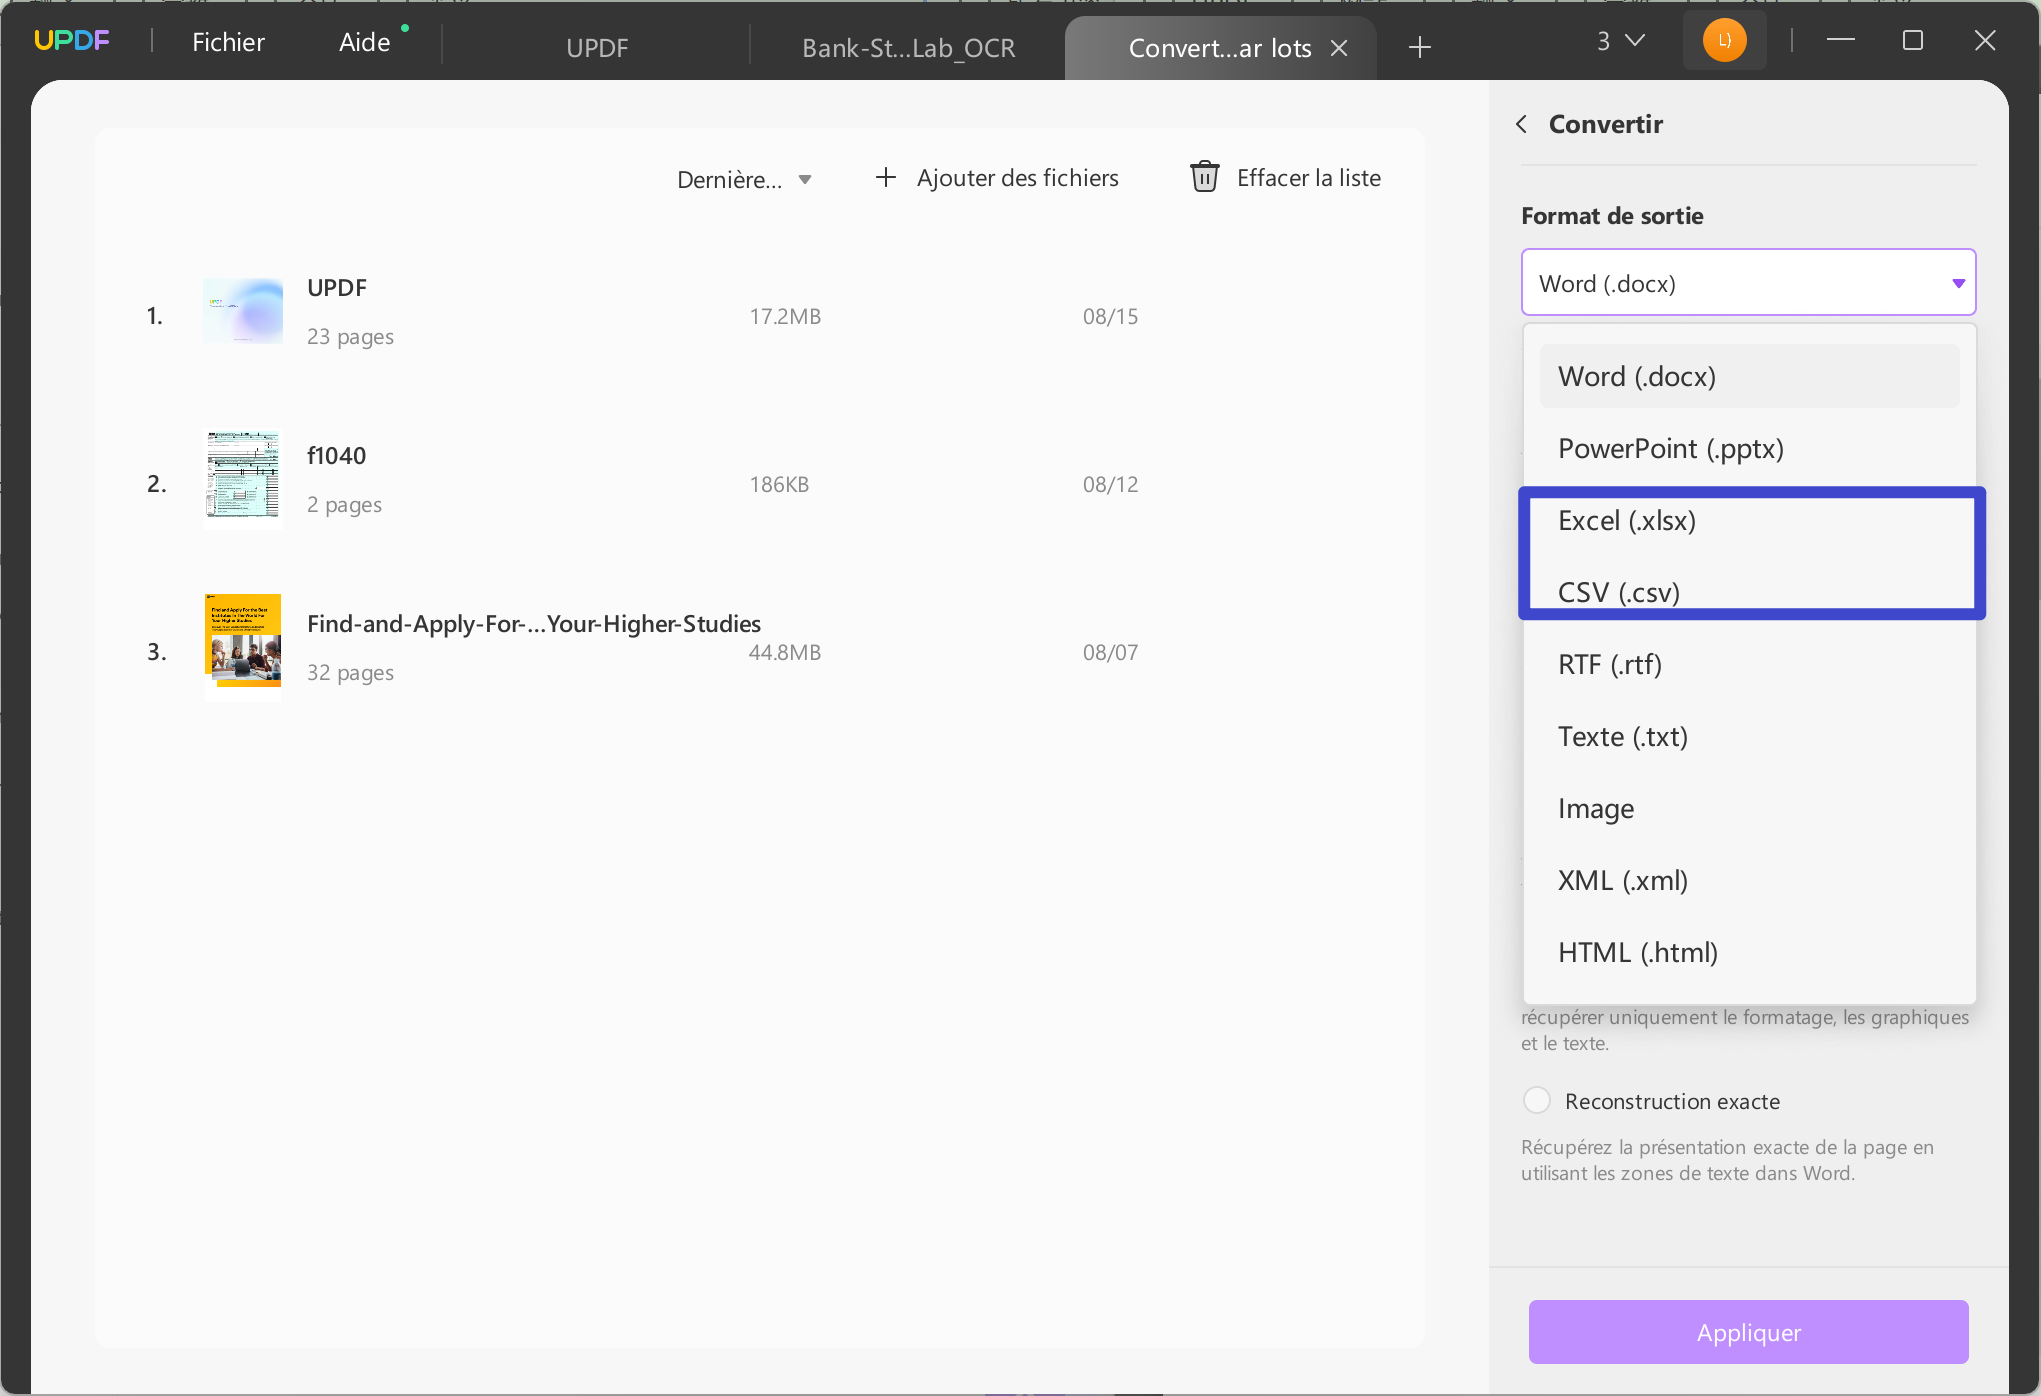The height and width of the screenshot is (1396, 2041).
Task: Select PowerPoint (.pptx) format
Action: coord(1749,449)
